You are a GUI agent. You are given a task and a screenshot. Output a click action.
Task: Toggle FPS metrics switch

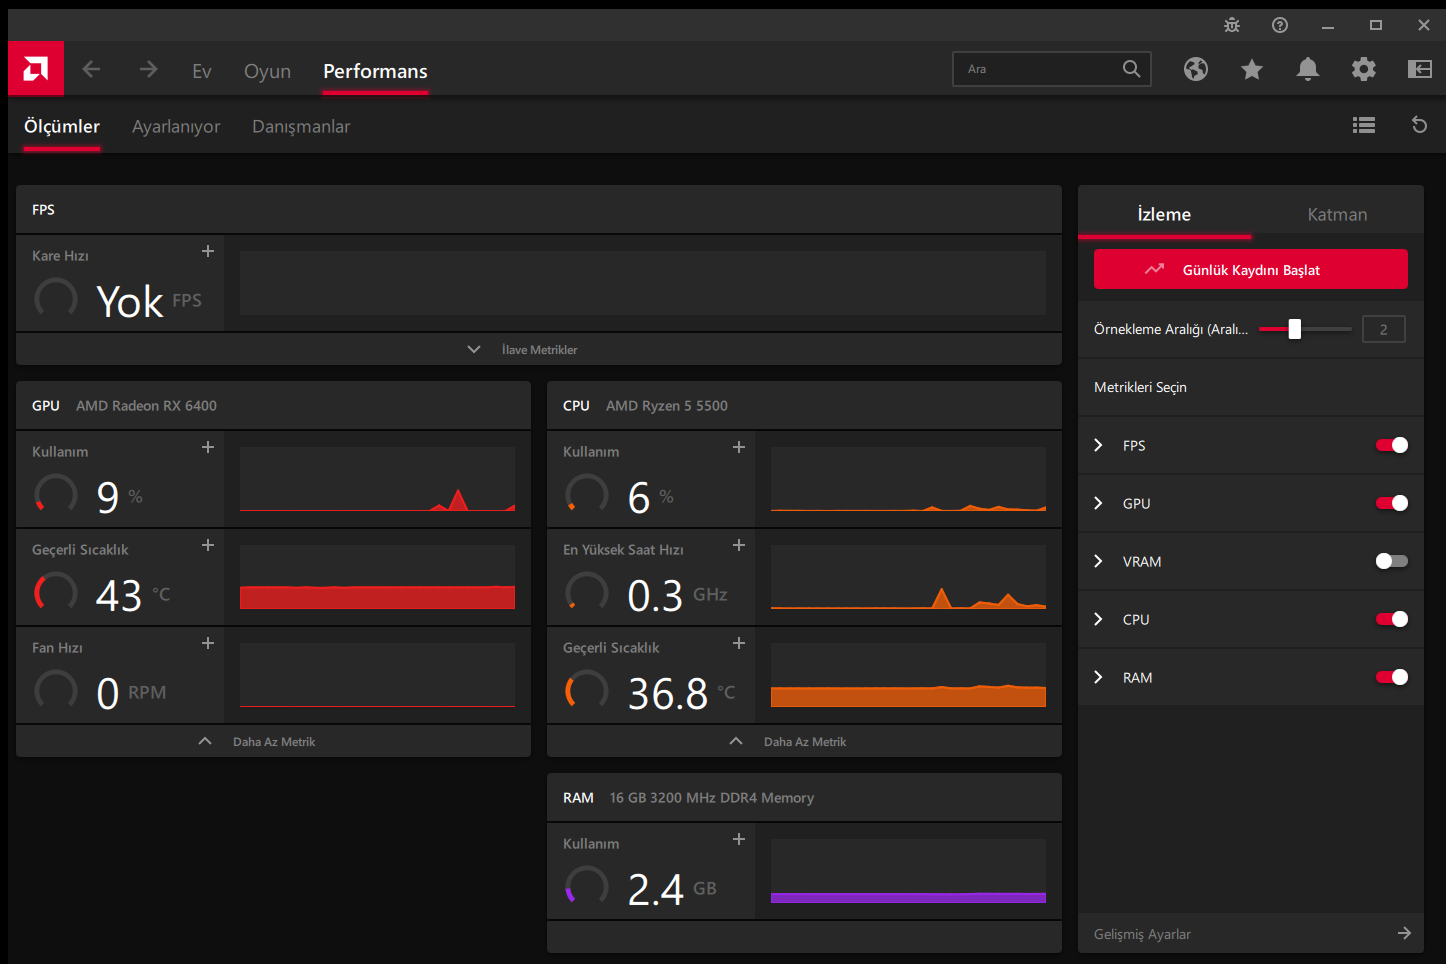(1392, 445)
